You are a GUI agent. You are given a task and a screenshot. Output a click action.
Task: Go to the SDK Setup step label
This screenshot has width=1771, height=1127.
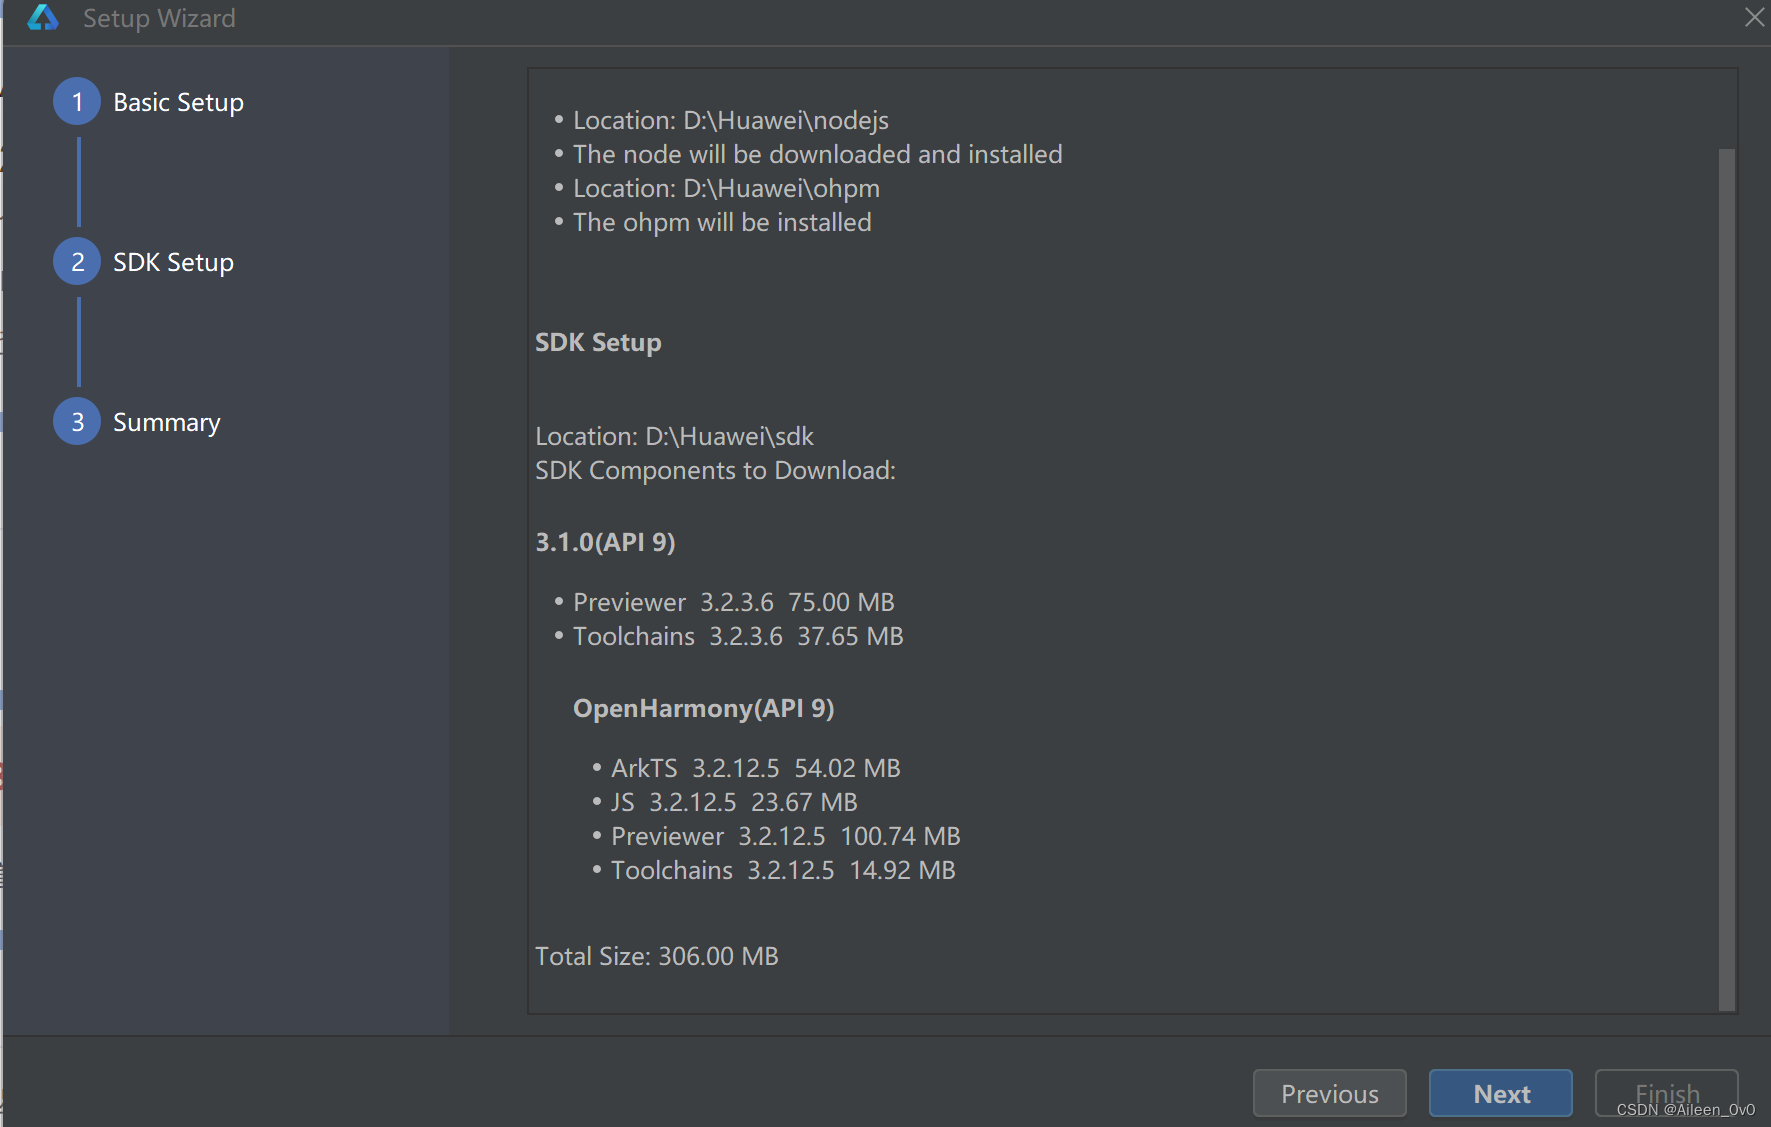click(173, 262)
